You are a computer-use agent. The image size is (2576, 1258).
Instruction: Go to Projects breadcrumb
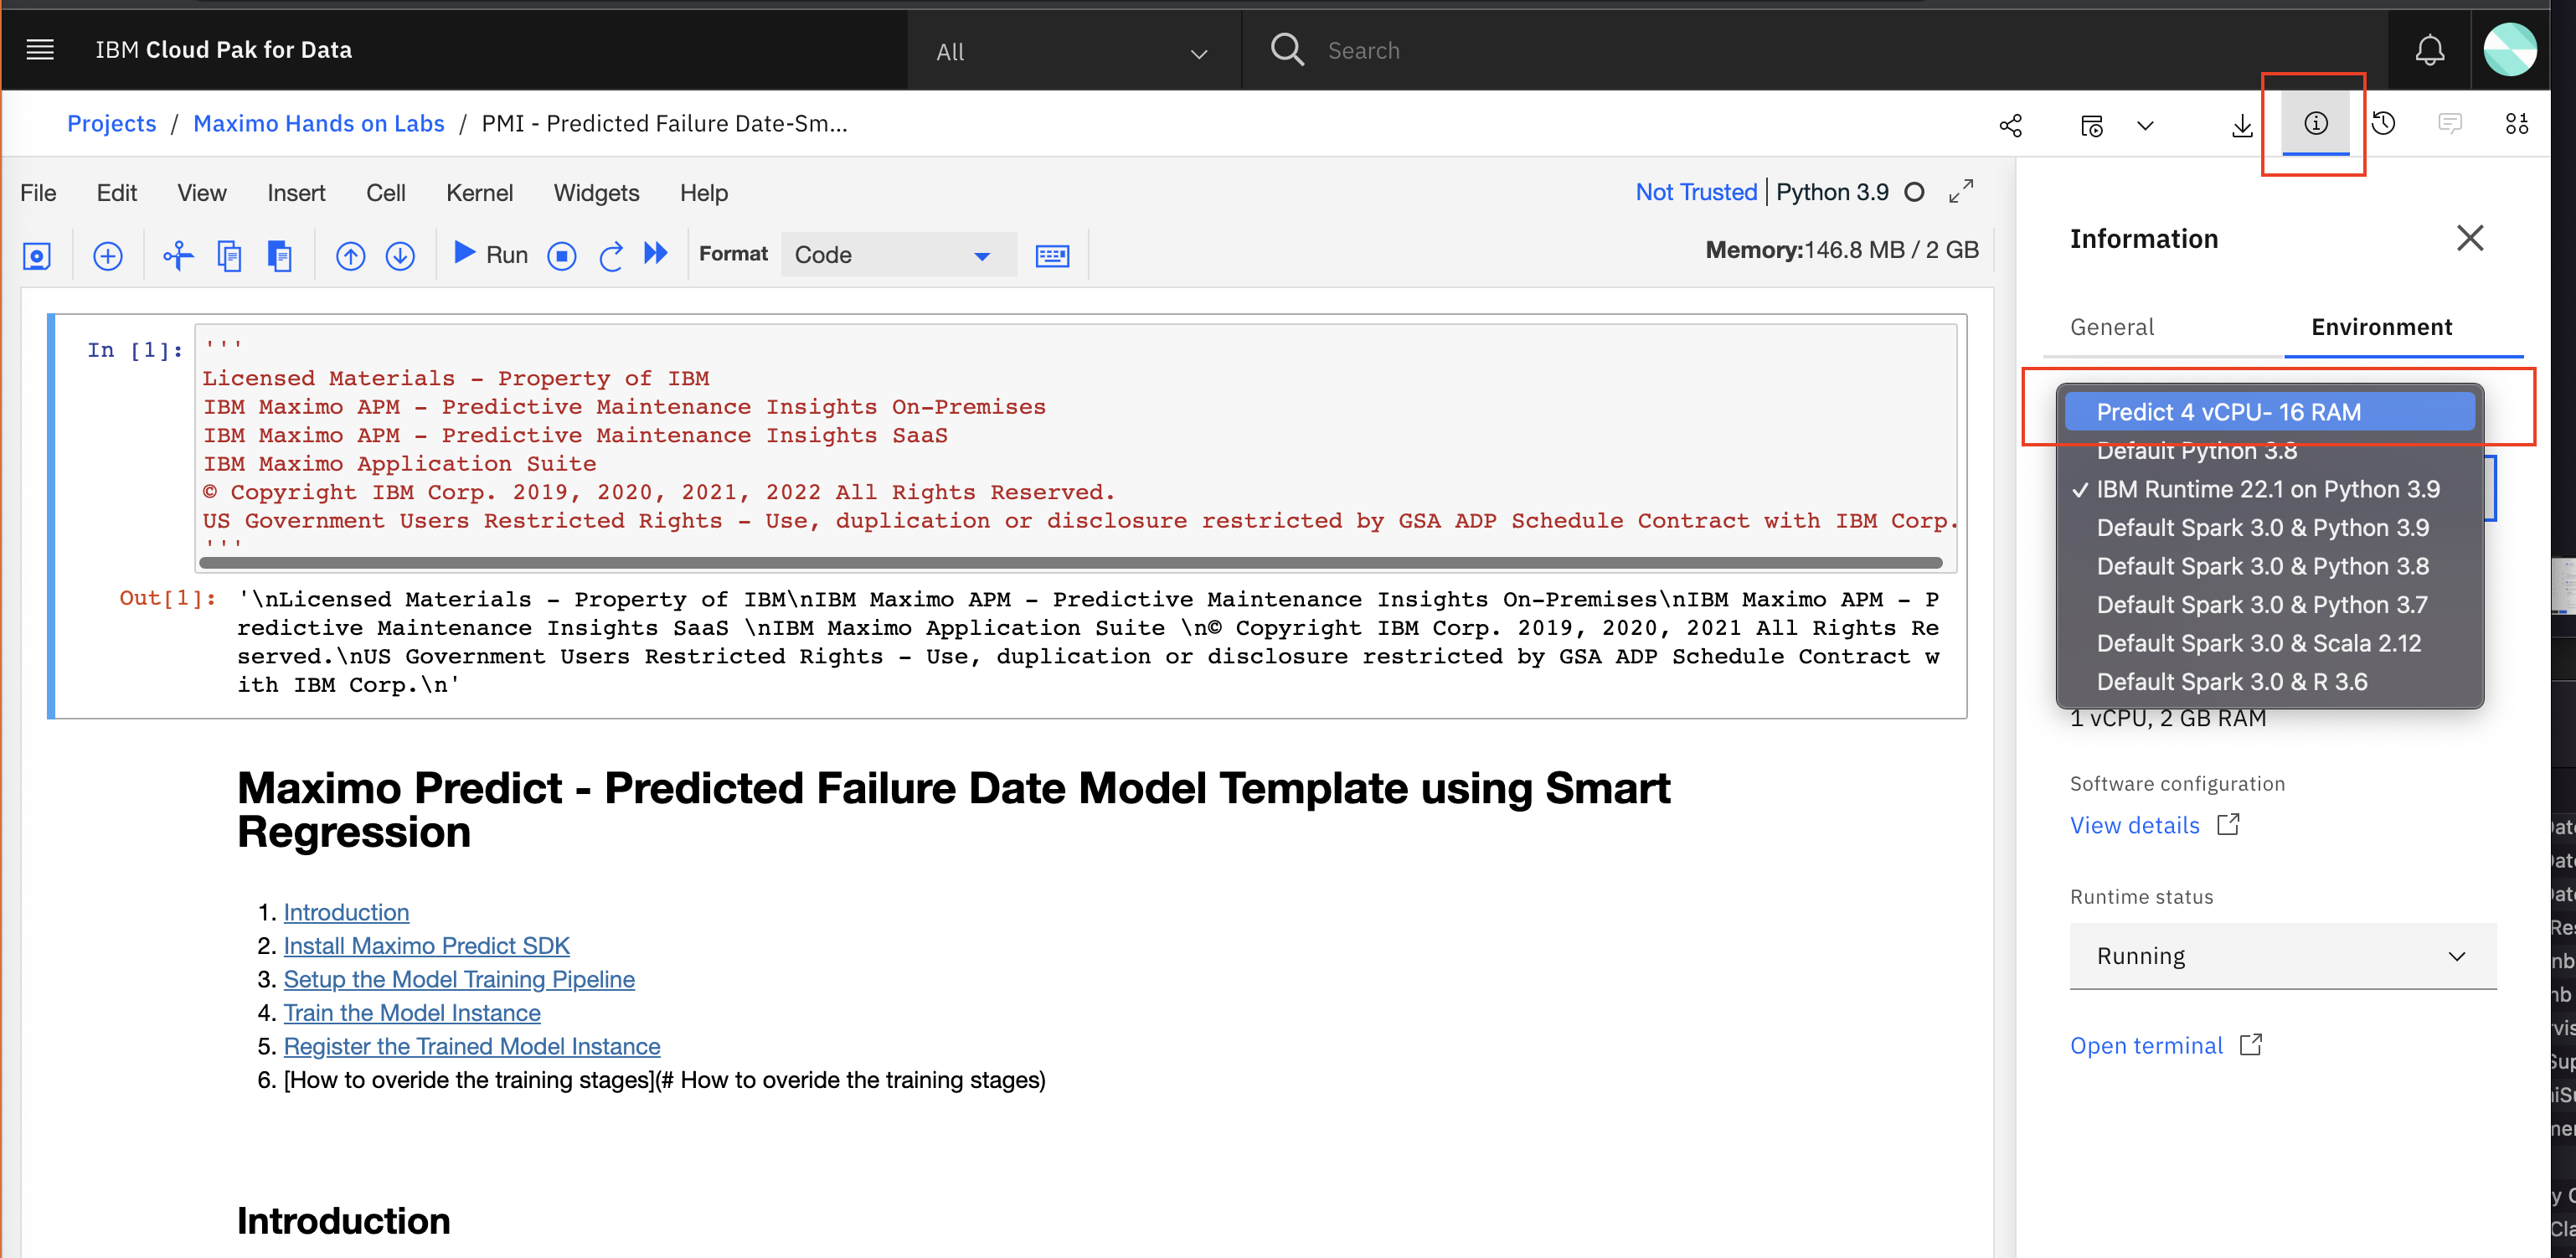(111, 123)
